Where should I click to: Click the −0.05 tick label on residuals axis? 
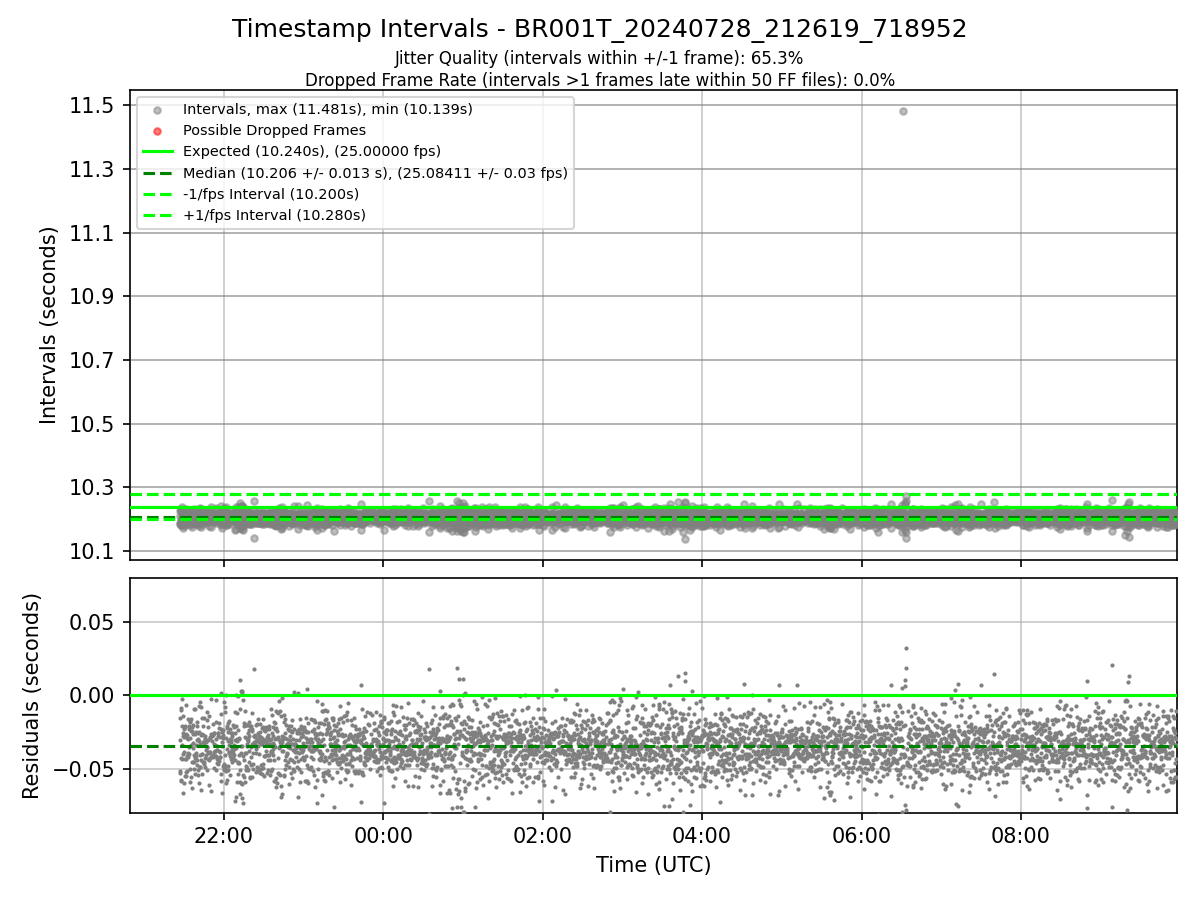[x=85, y=769]
